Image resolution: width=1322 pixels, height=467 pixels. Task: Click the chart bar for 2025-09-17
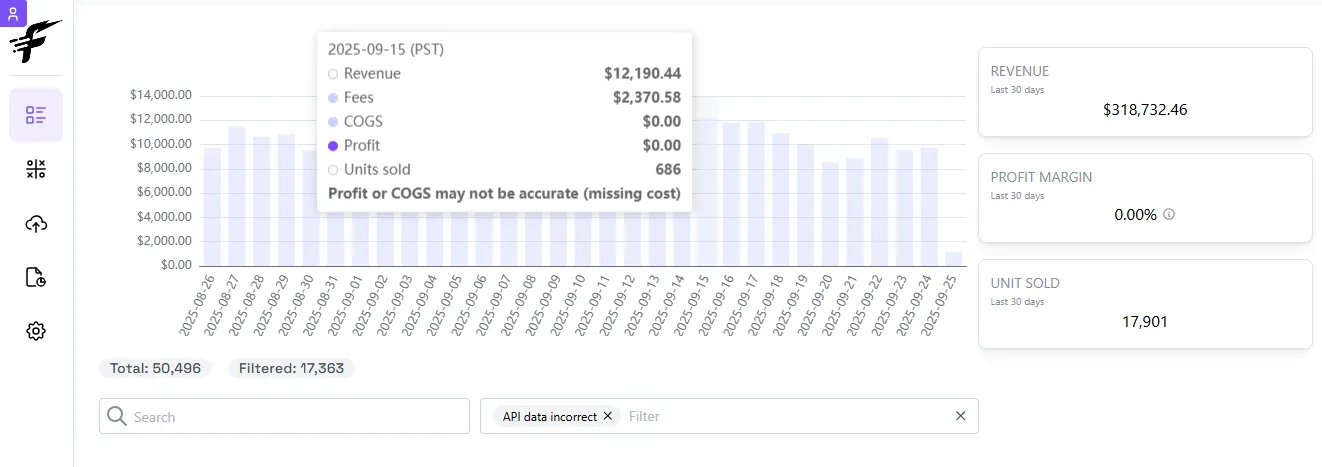[756, 194]
